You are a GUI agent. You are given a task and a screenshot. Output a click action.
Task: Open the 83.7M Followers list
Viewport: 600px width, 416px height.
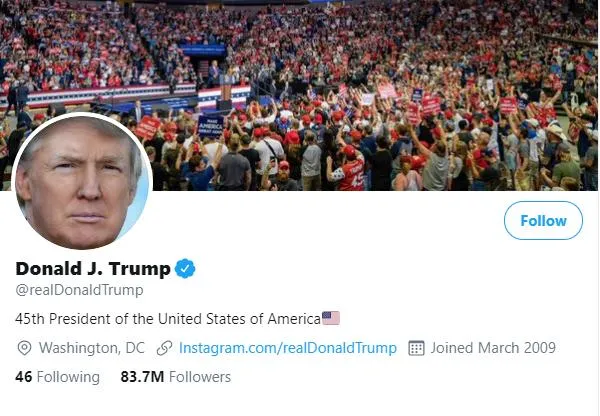click(x=176, y=377)
